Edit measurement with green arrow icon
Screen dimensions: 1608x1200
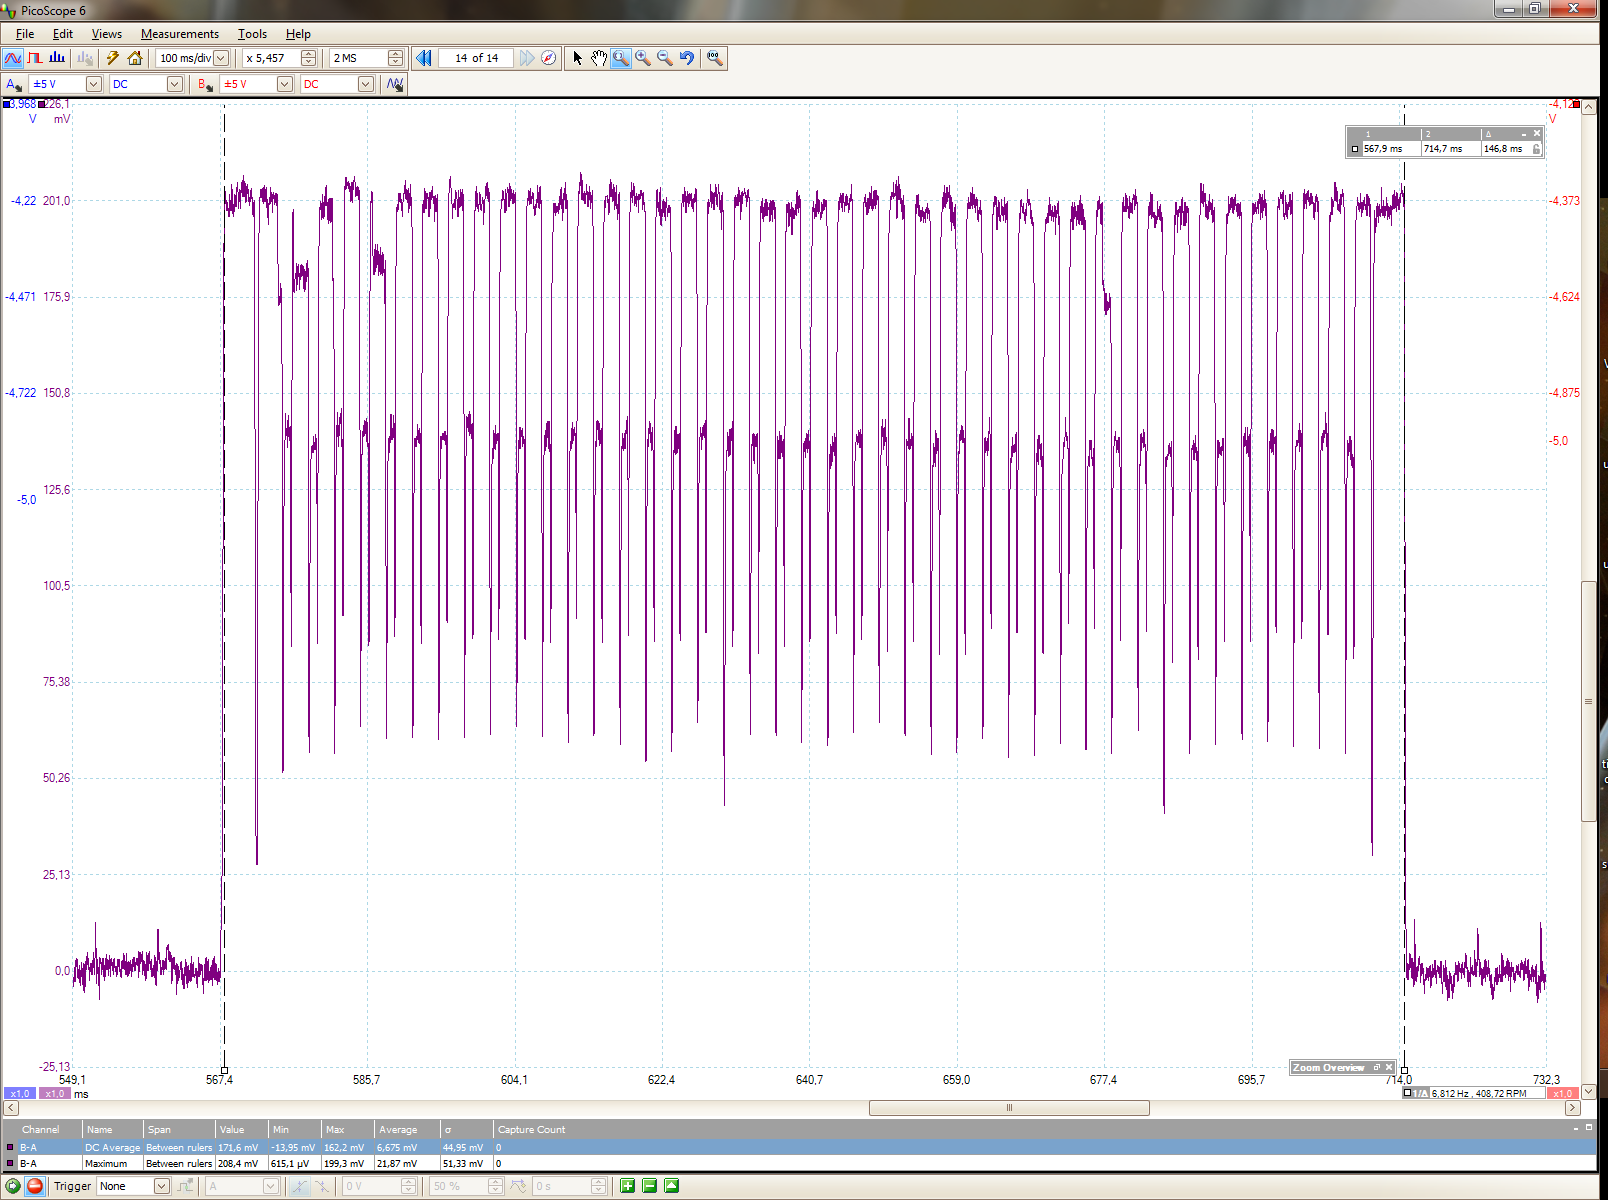[x=671, y=1186]
